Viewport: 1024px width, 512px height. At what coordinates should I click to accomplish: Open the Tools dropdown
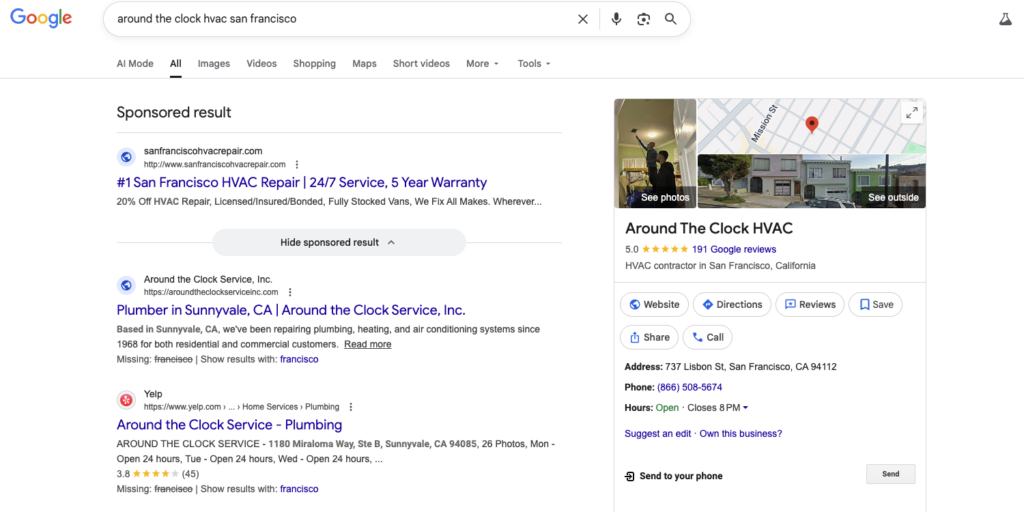(x=534, y=63)
